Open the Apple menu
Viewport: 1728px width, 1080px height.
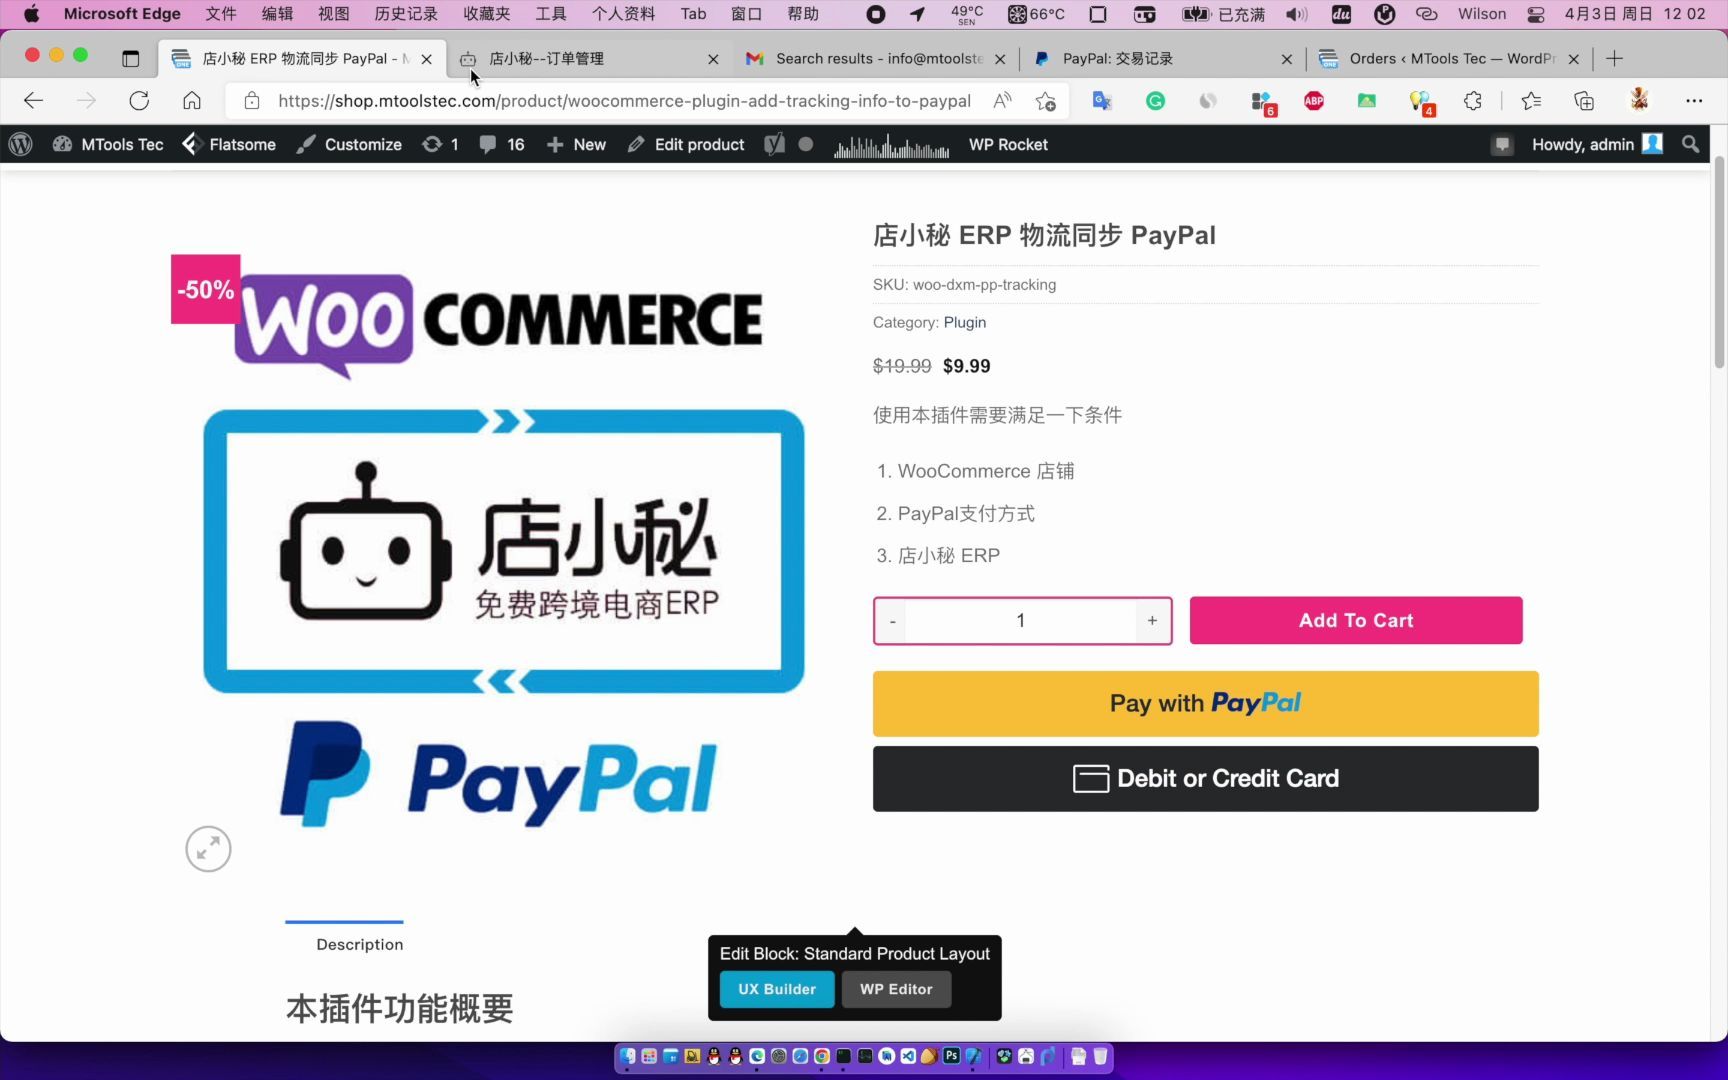[x=31, y=14]
